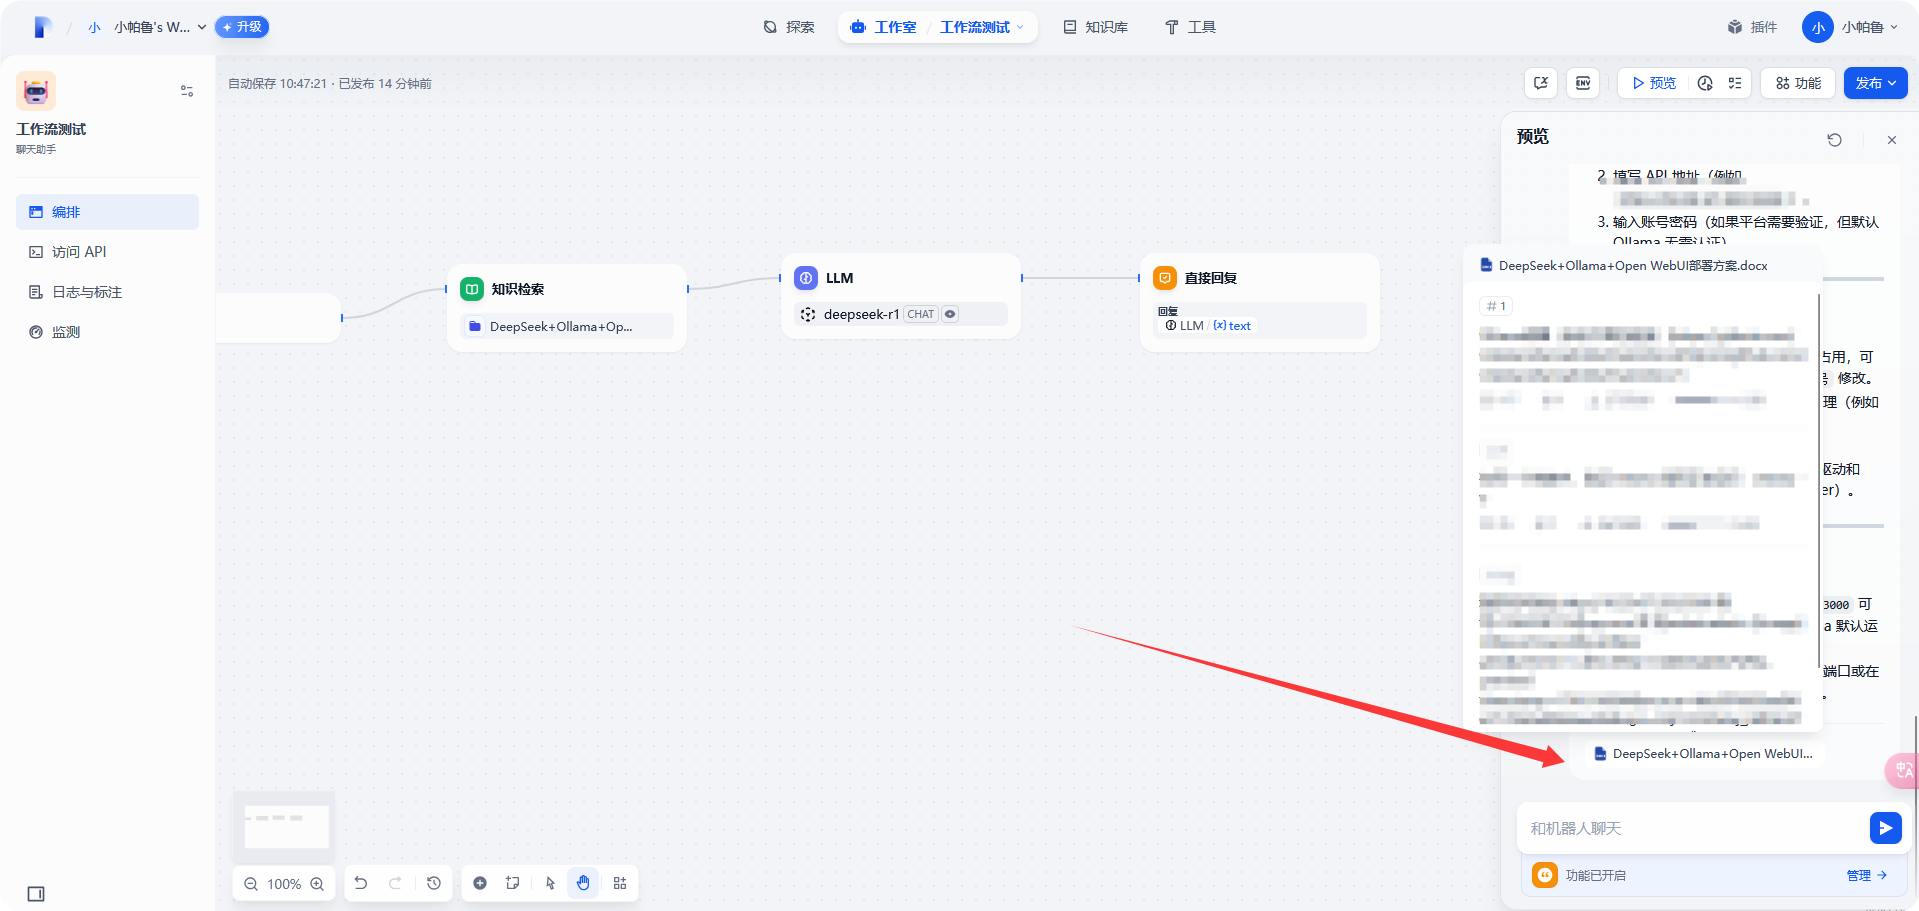Add a note to the canvas
This screenshot has width=1919, height=911.
click(513, 883)
